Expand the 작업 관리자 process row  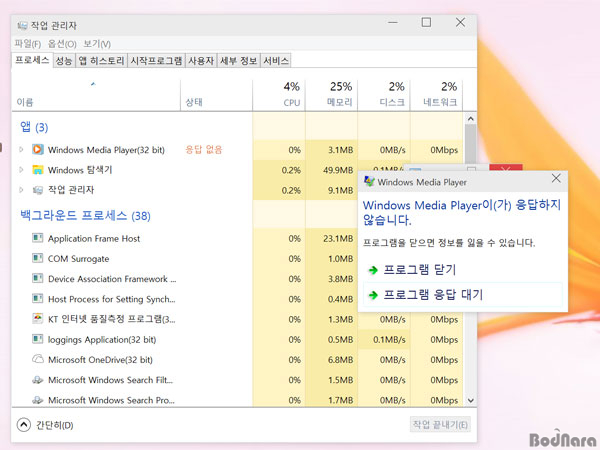click(21, 190)
